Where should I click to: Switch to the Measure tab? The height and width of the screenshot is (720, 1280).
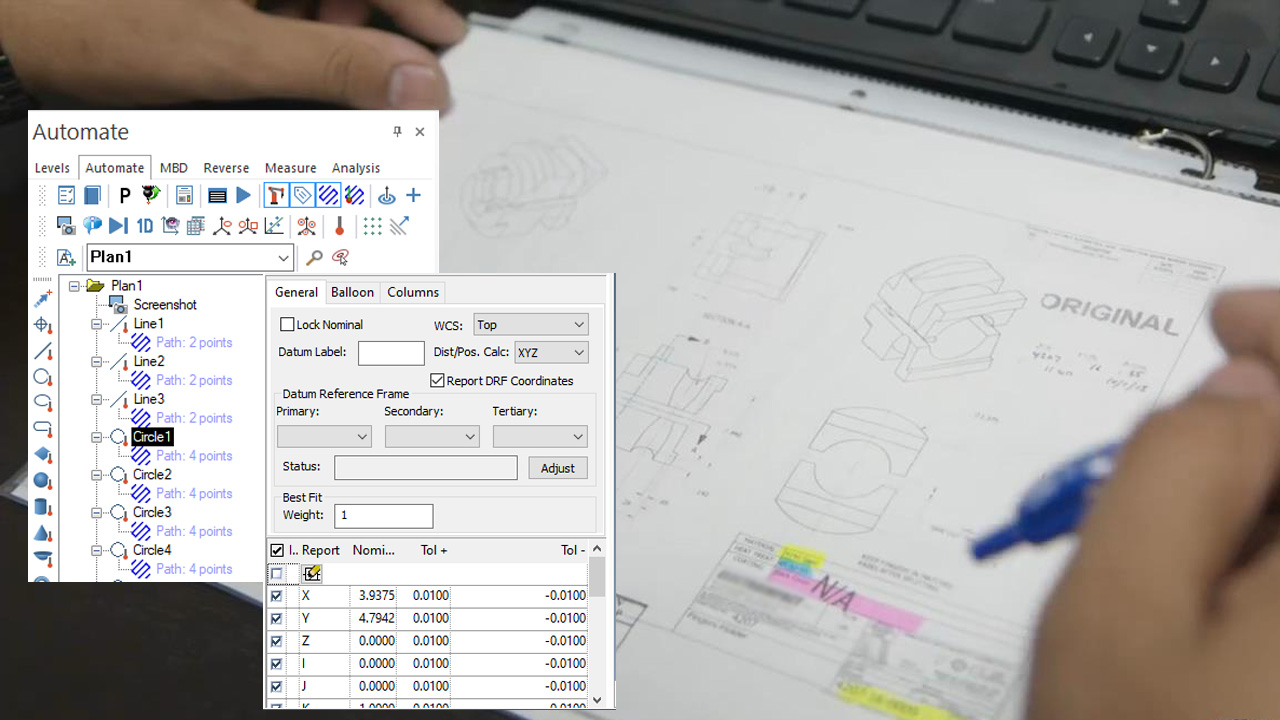click(x=290, y=168)
